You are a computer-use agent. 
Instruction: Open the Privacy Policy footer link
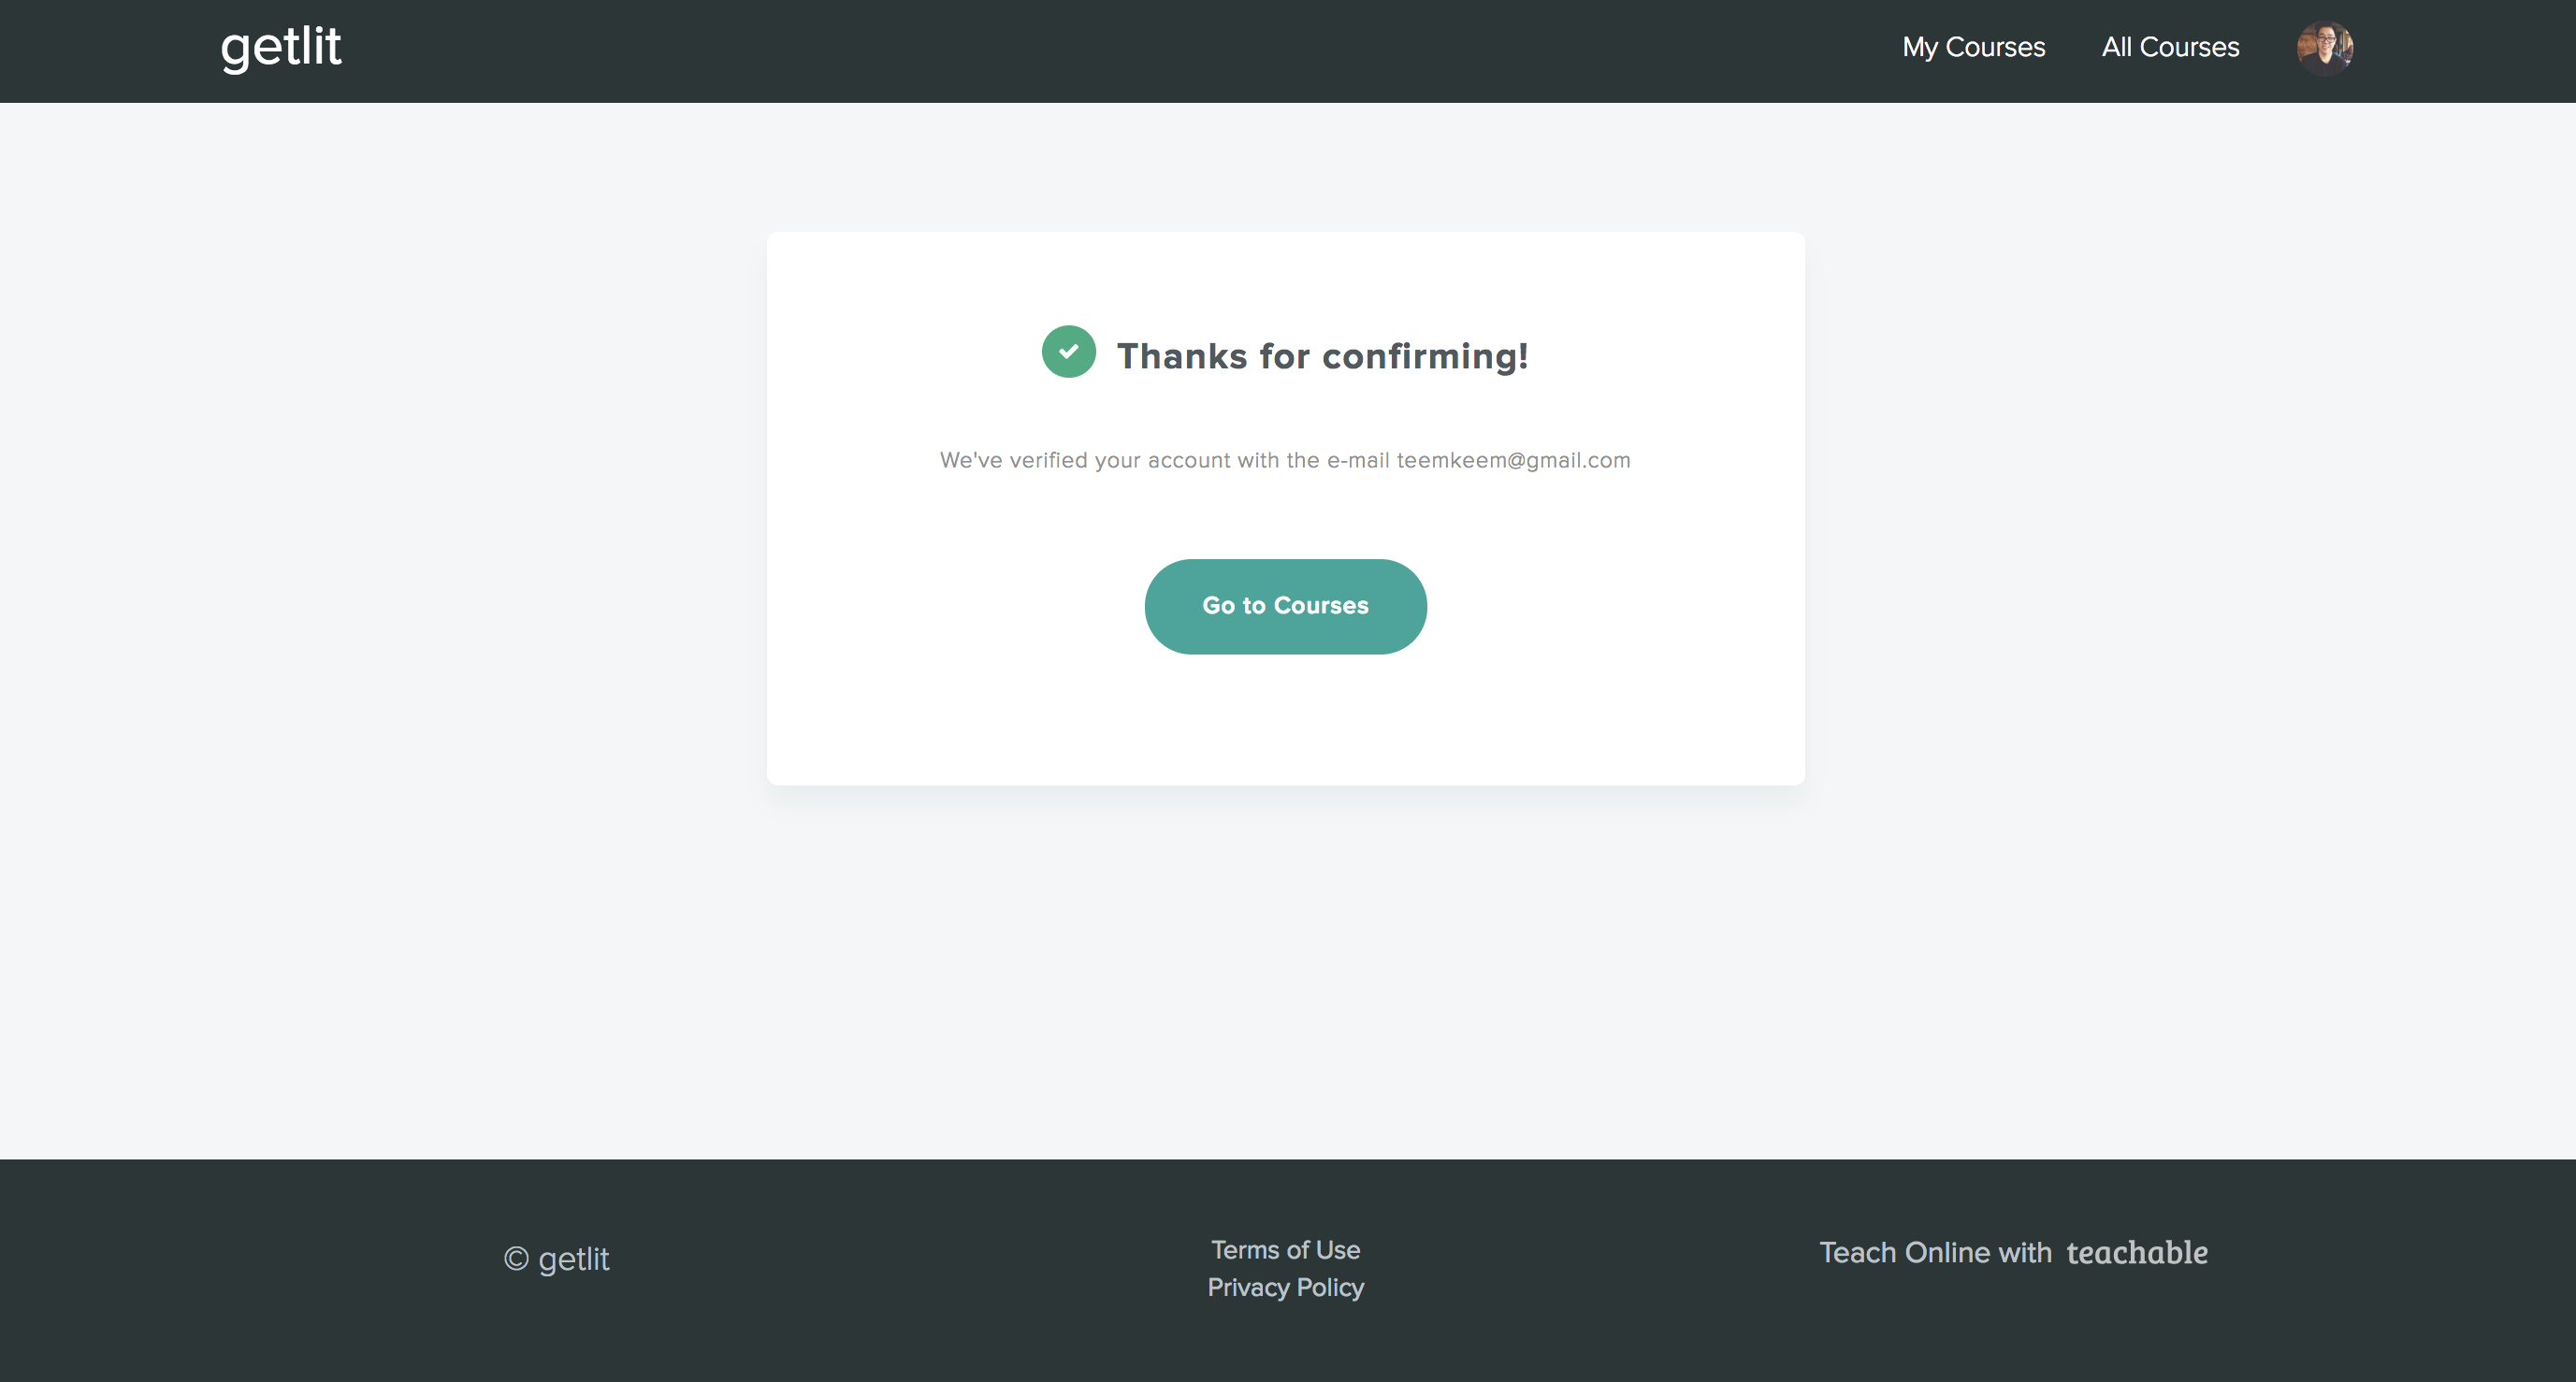[x=1285, y=1288]
